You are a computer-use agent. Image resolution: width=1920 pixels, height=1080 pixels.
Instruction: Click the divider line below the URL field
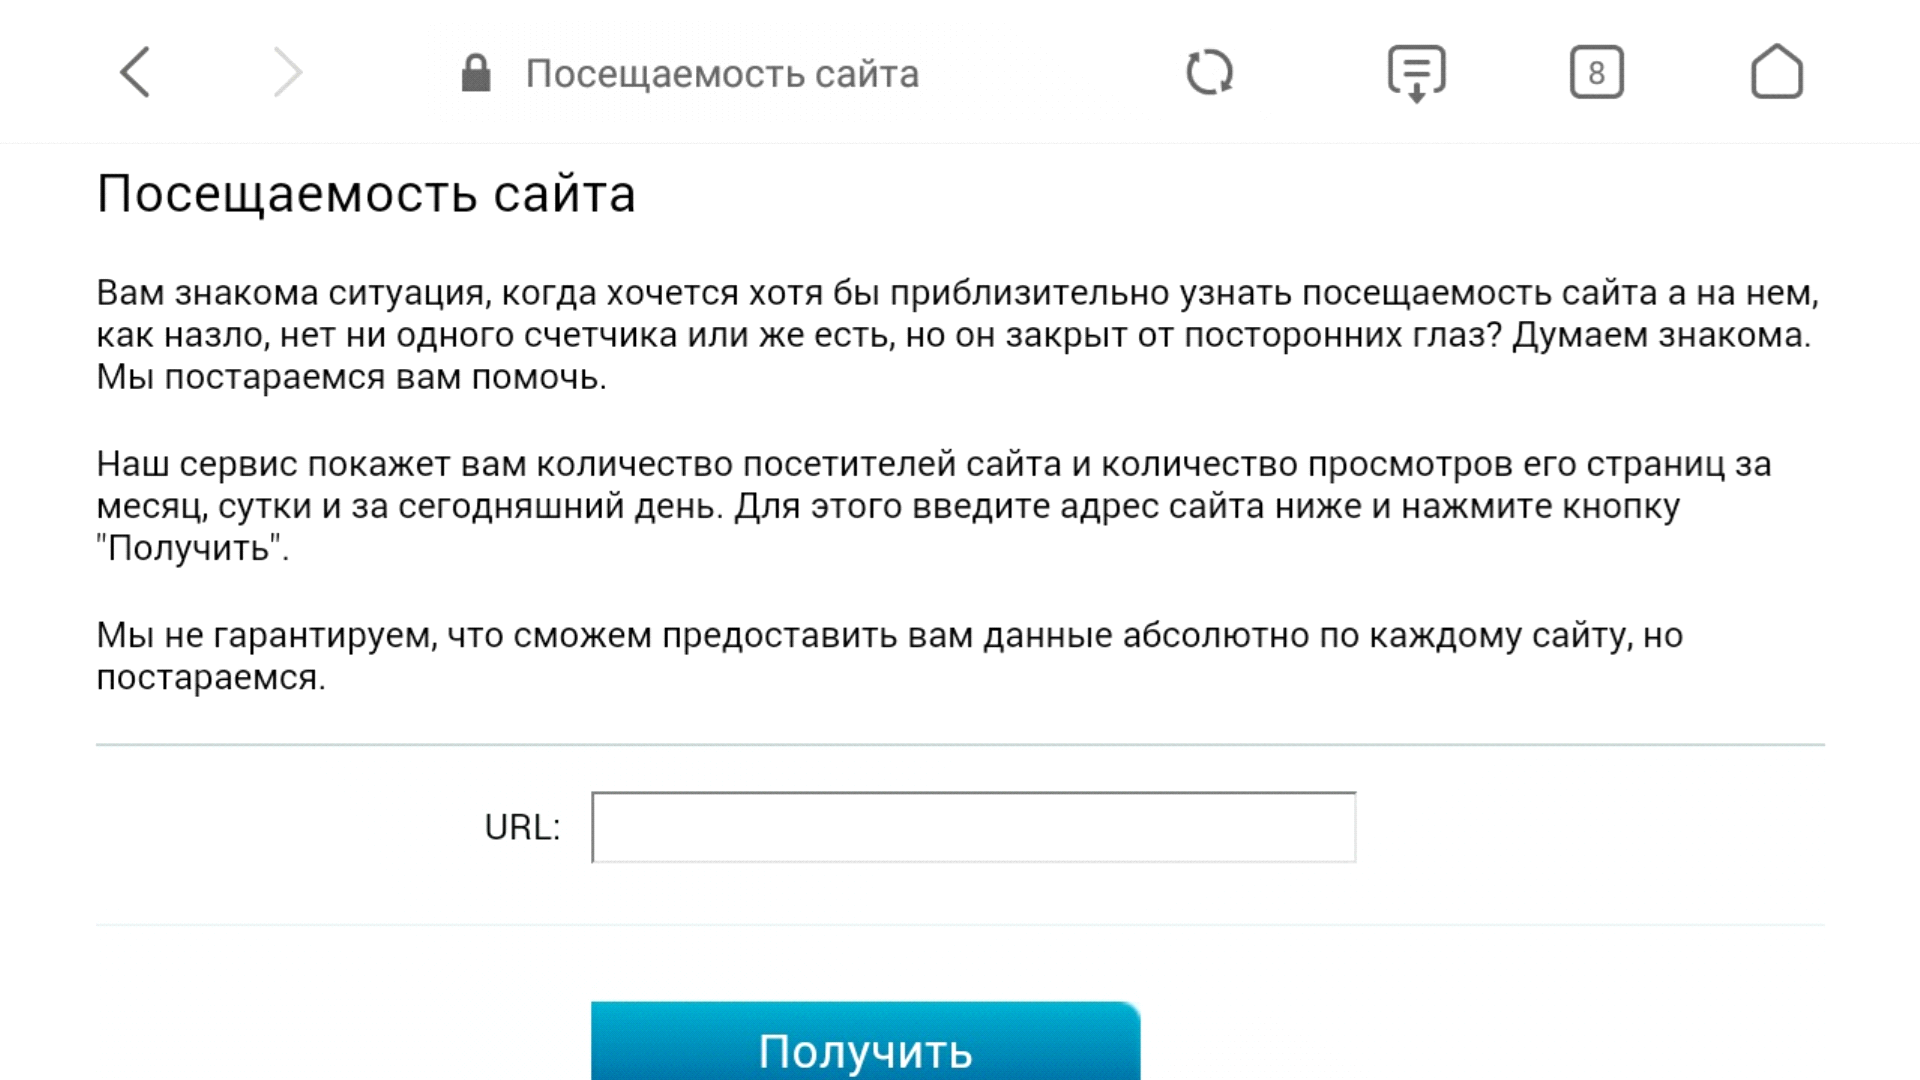pos(960,925)
